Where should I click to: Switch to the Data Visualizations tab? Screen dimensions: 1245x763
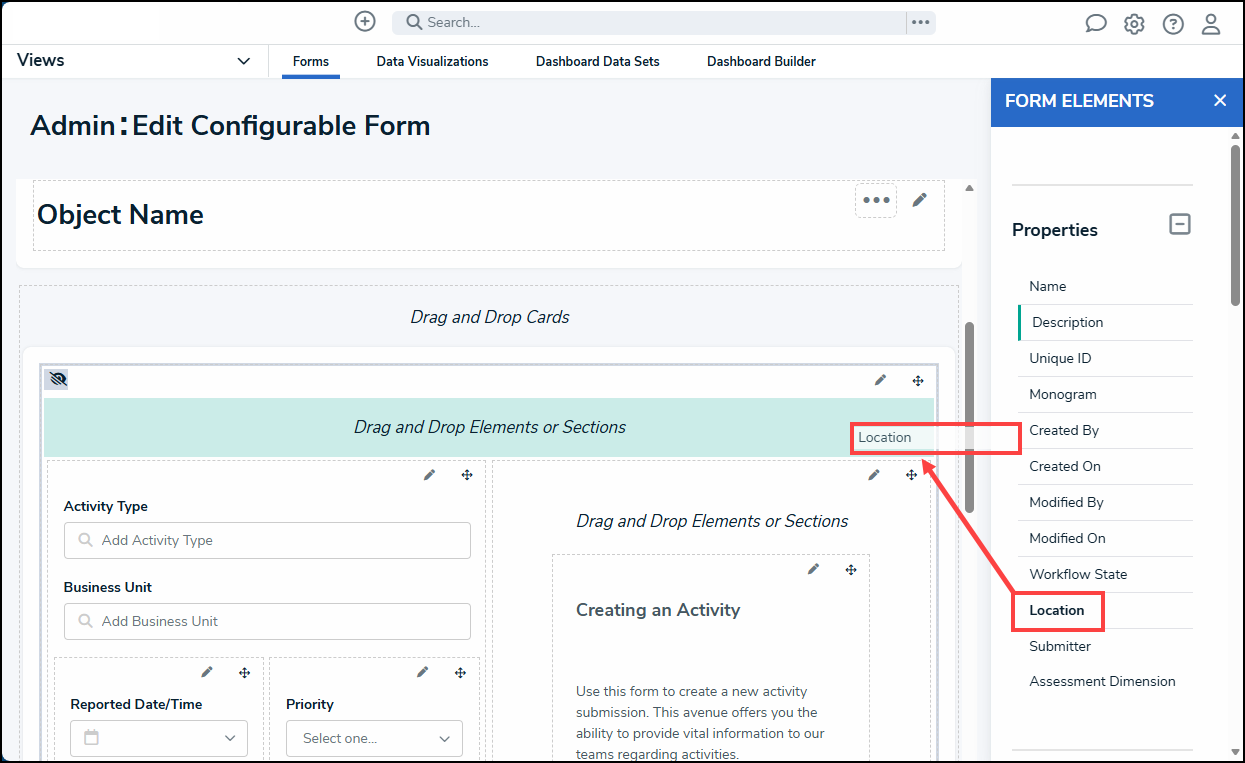point(432,61)
